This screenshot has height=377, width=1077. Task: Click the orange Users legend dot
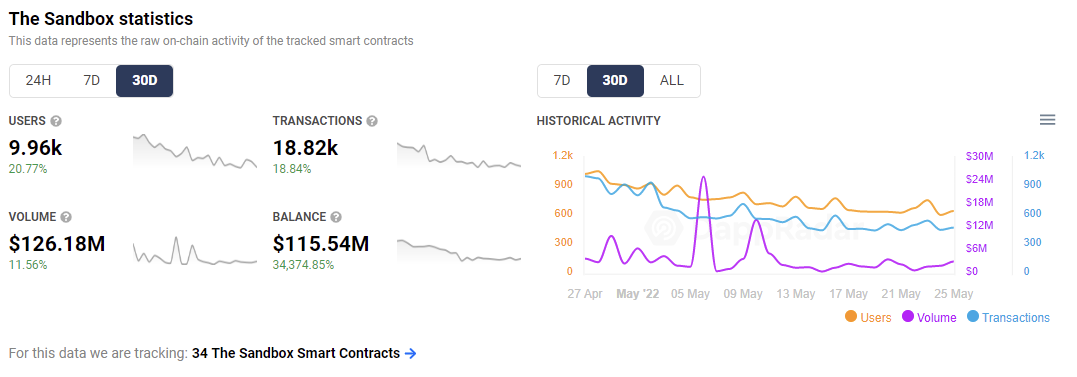pyautogui.click(x=850, y=317)
